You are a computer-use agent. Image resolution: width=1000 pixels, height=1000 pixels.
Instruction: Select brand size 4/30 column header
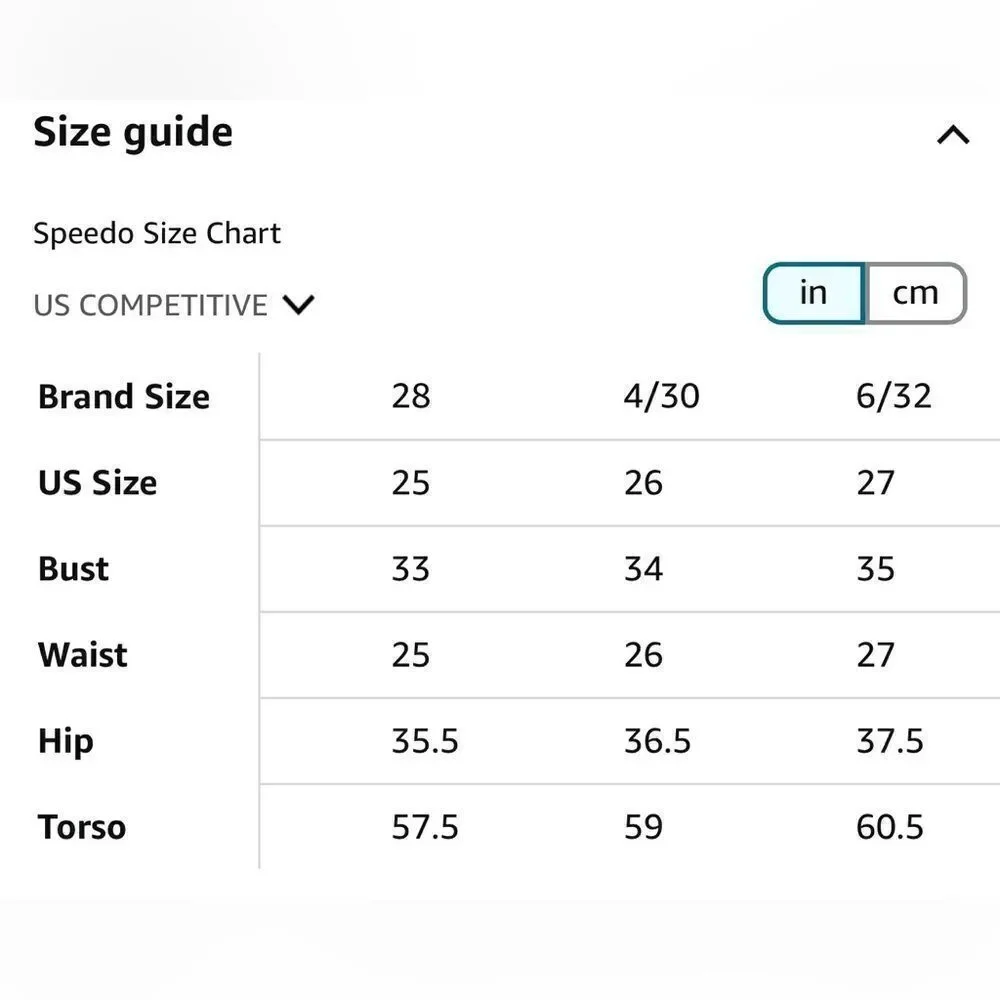(661, 396)
